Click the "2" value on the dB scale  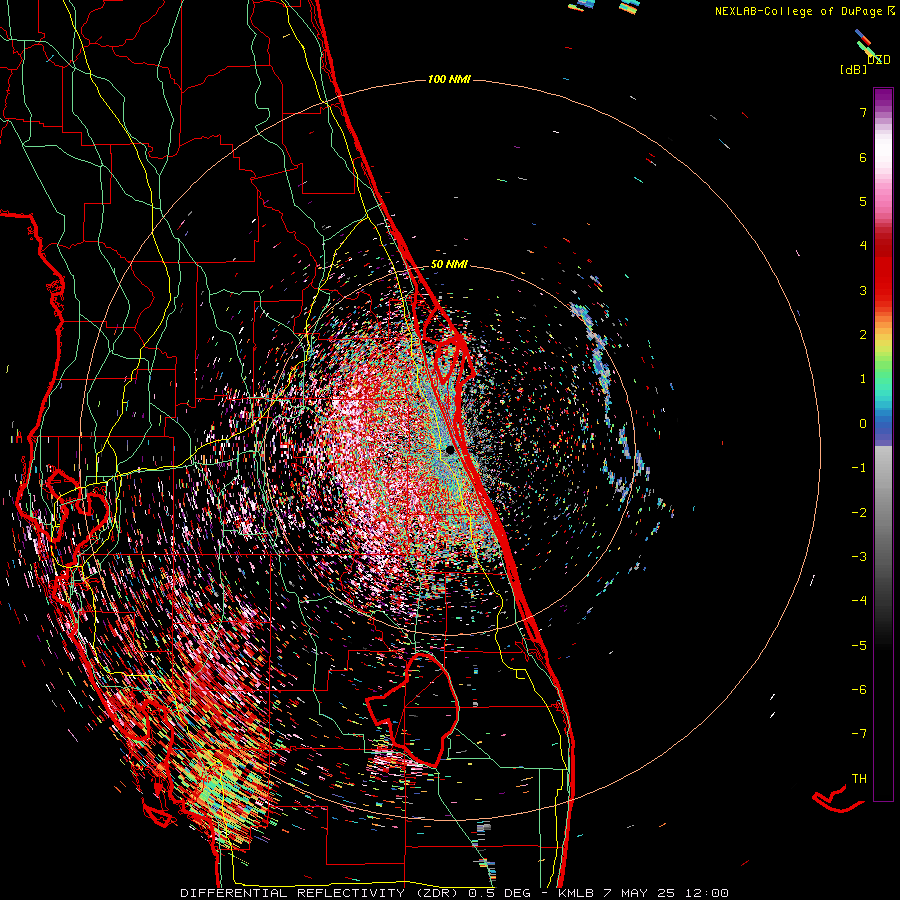pyautogui.click(x=863, y=335)
